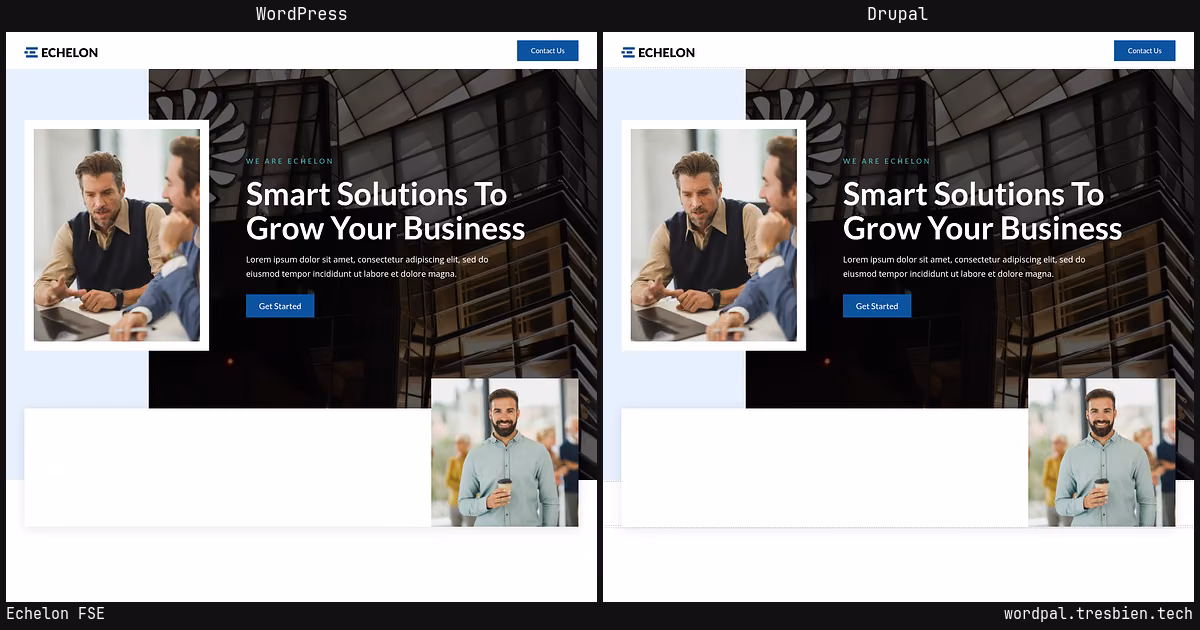Open Contact Us in the Drupal panel
The width and height of the screenshot is (1200, 630).
point(1144,51)
